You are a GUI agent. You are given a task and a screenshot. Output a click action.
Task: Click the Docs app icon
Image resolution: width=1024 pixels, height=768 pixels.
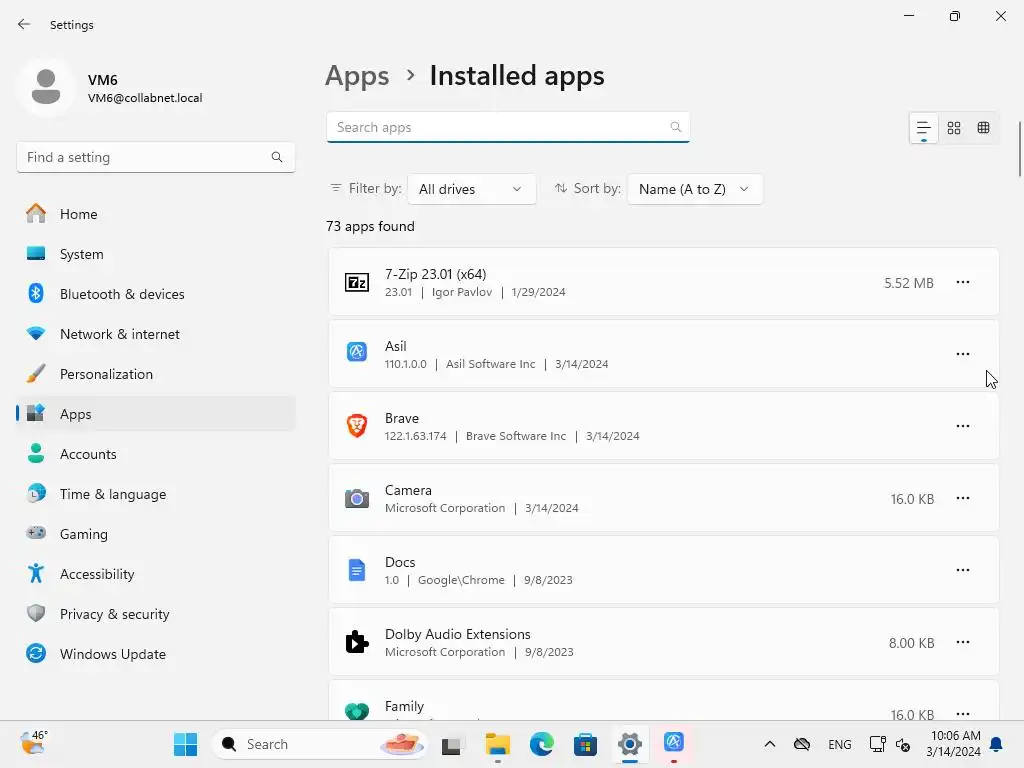(357, 570)
